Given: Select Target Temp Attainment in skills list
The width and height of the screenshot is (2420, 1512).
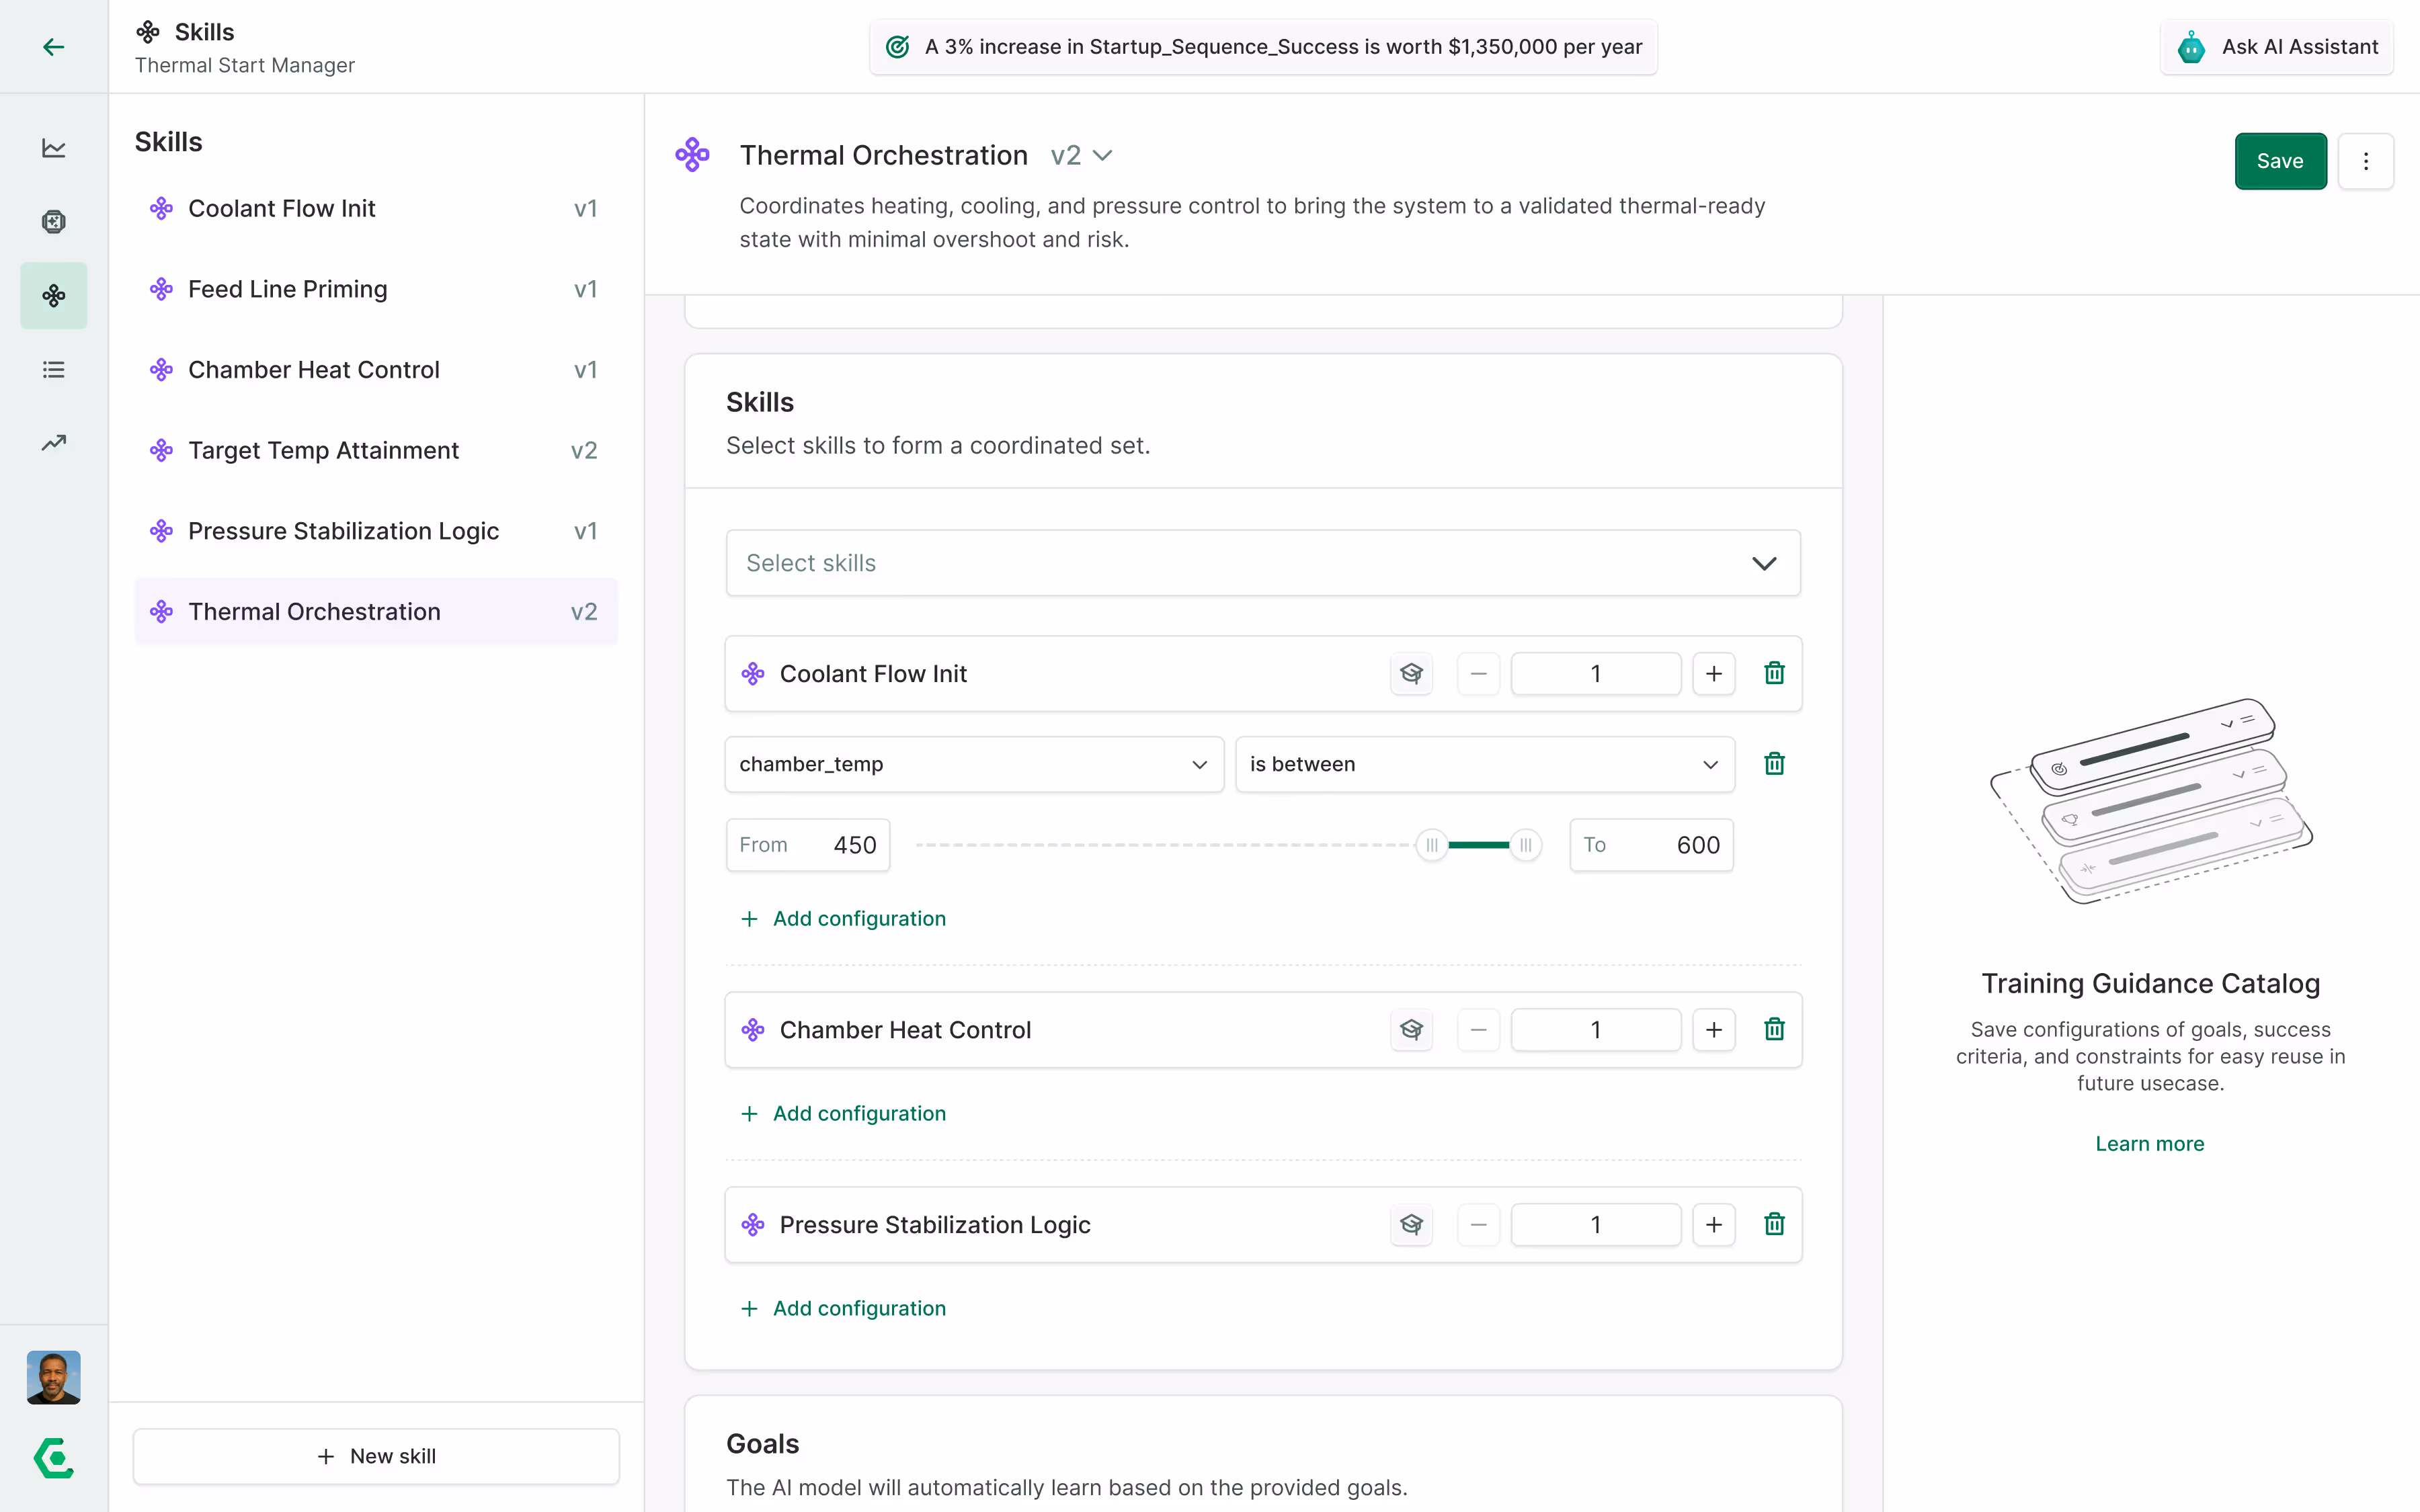Looking at the screenshot, I should [376, 450].
